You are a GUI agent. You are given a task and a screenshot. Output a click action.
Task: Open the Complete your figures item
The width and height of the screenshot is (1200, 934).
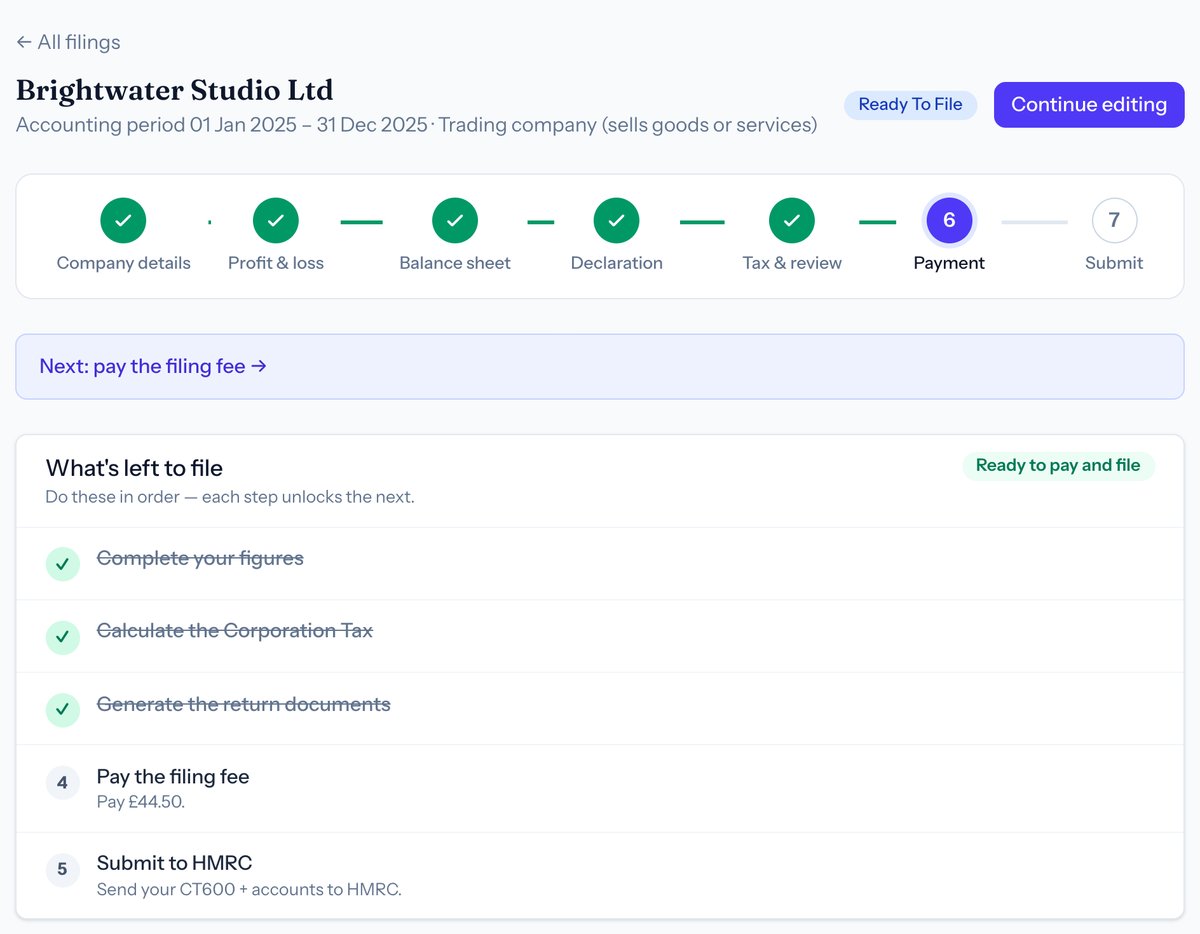point(600,564)
